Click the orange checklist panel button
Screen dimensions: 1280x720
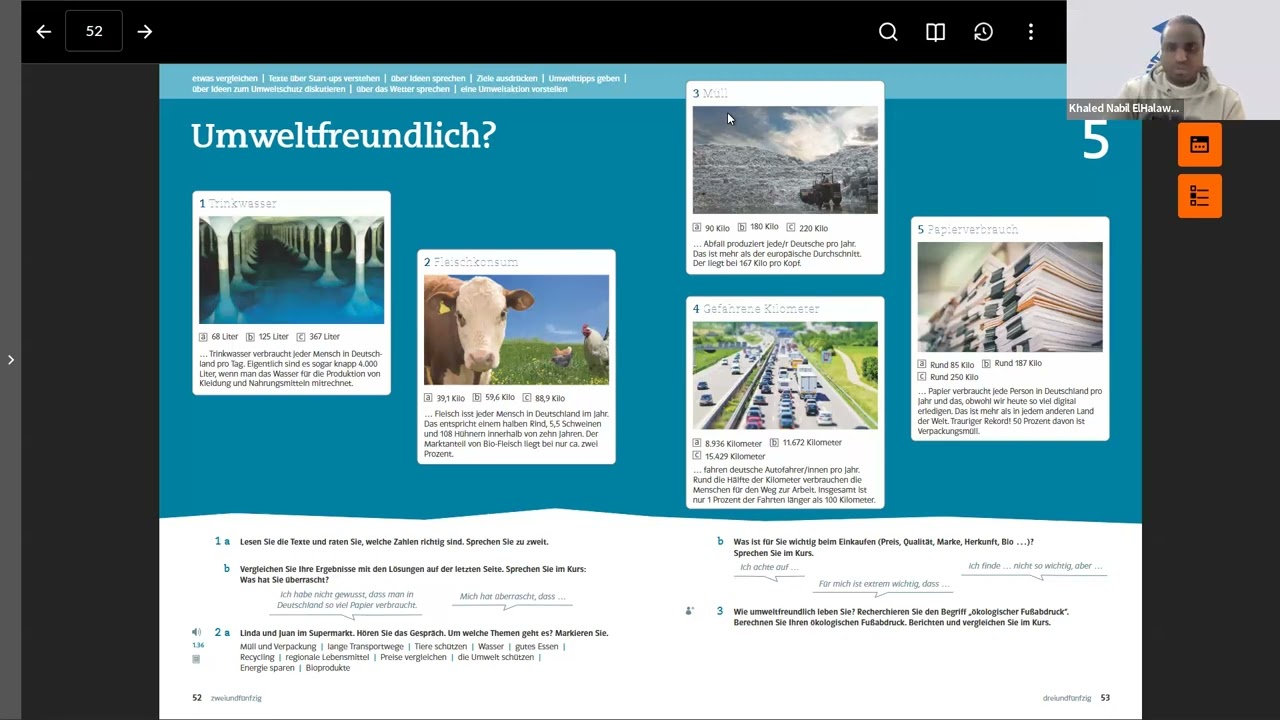click(1199, 195)
